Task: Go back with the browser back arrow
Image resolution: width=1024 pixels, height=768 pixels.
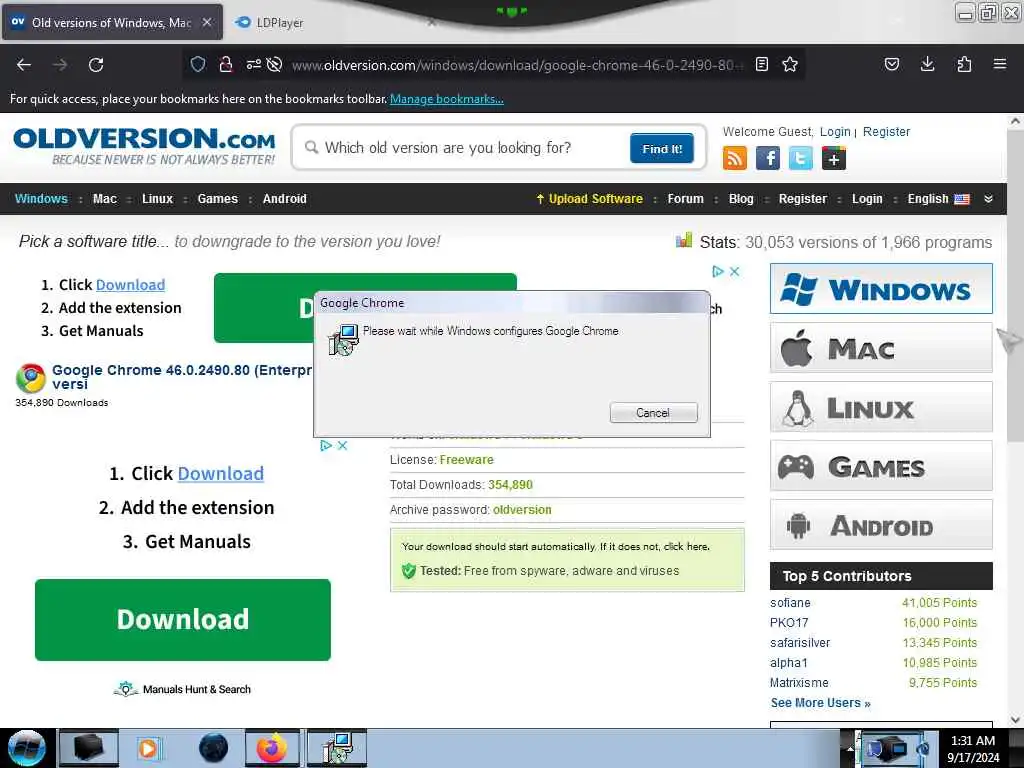Action: [24, 65]
